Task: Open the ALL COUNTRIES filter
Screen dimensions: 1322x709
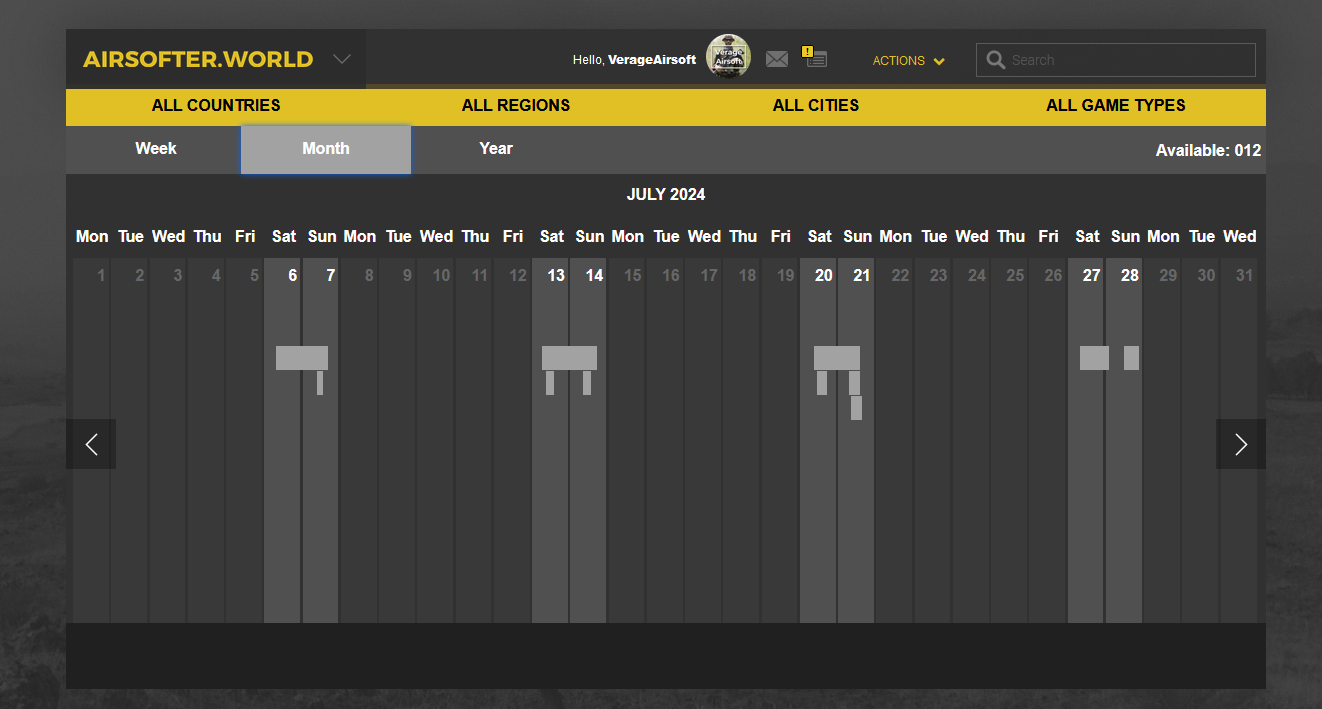Action: tap(216, 105)
